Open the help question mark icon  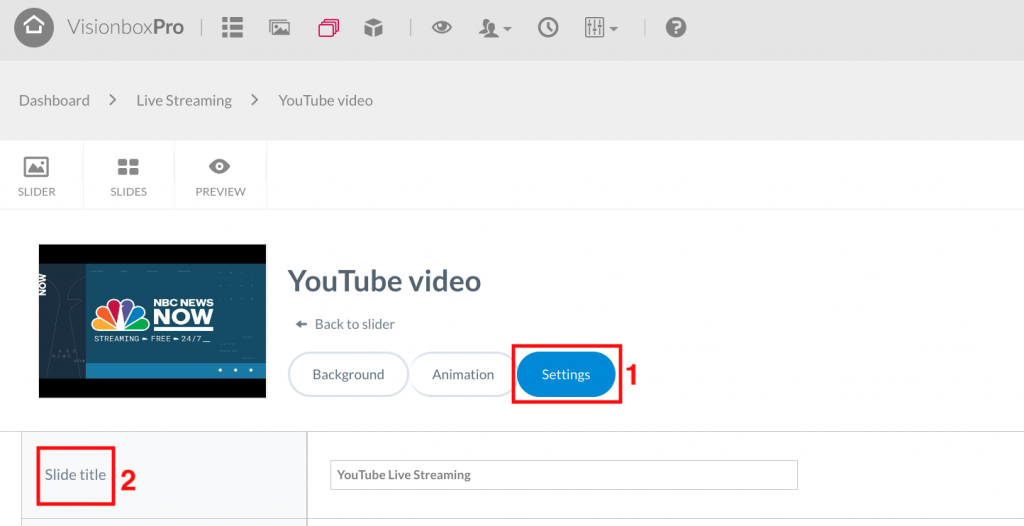pos(676,27)
